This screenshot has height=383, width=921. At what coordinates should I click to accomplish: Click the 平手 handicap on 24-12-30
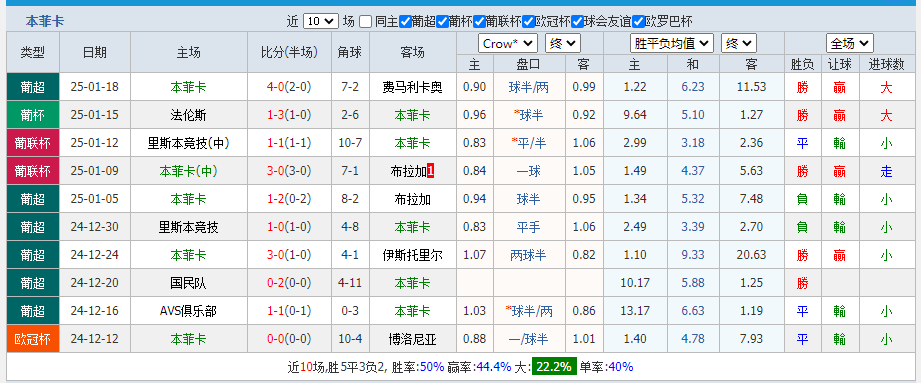(x=529, y=227)
